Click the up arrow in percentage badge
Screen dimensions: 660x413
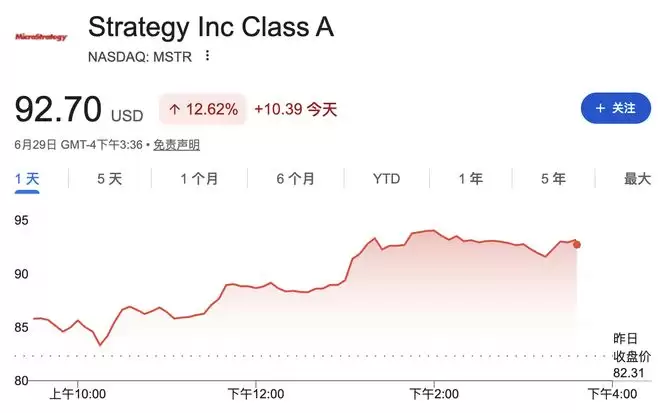click(174, 110)
